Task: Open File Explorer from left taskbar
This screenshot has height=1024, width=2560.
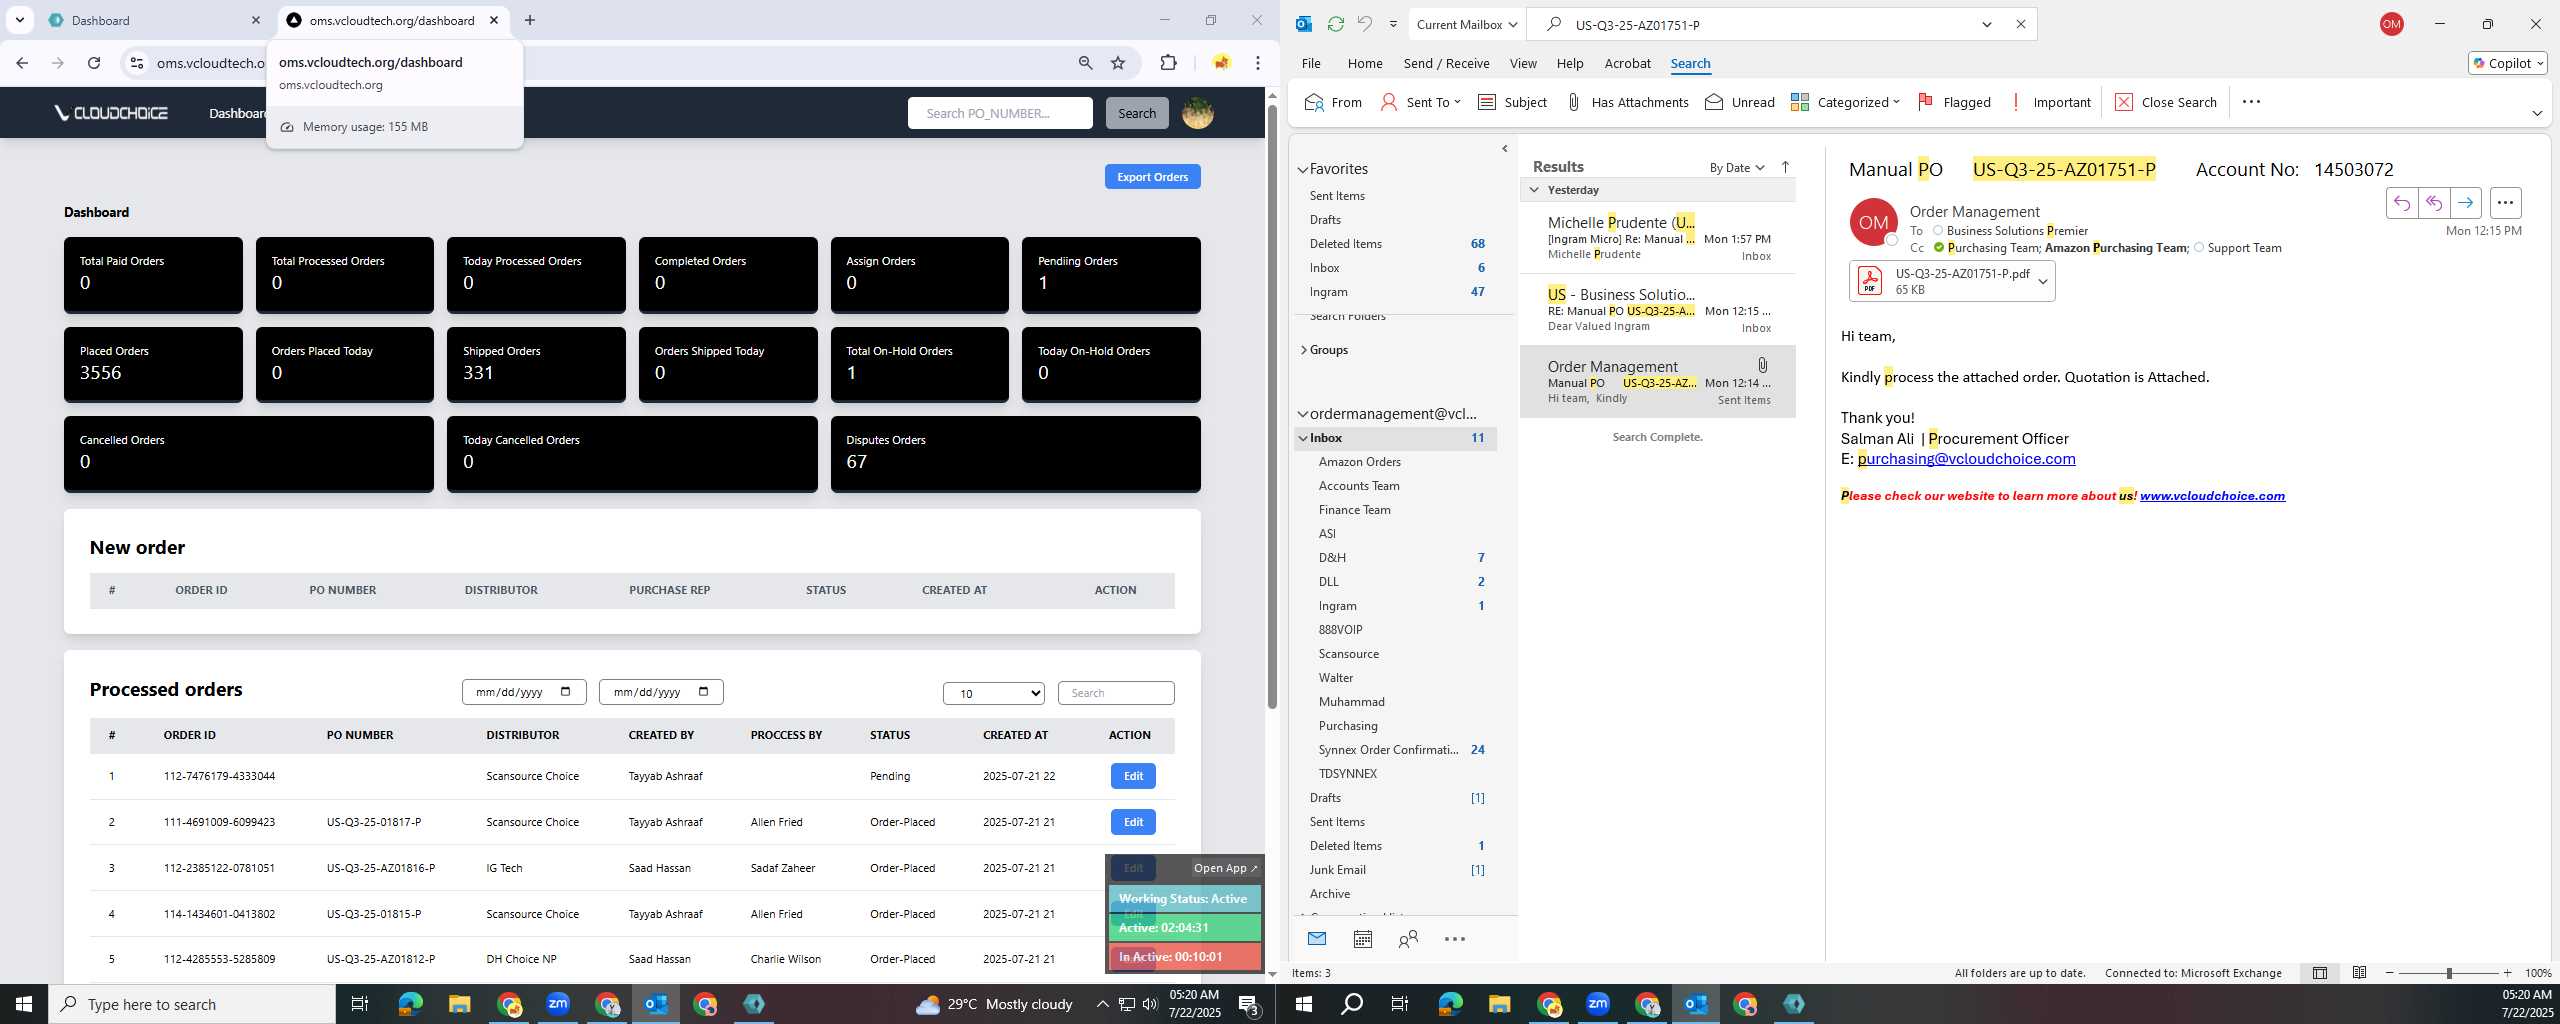Action: (459, 1004)
